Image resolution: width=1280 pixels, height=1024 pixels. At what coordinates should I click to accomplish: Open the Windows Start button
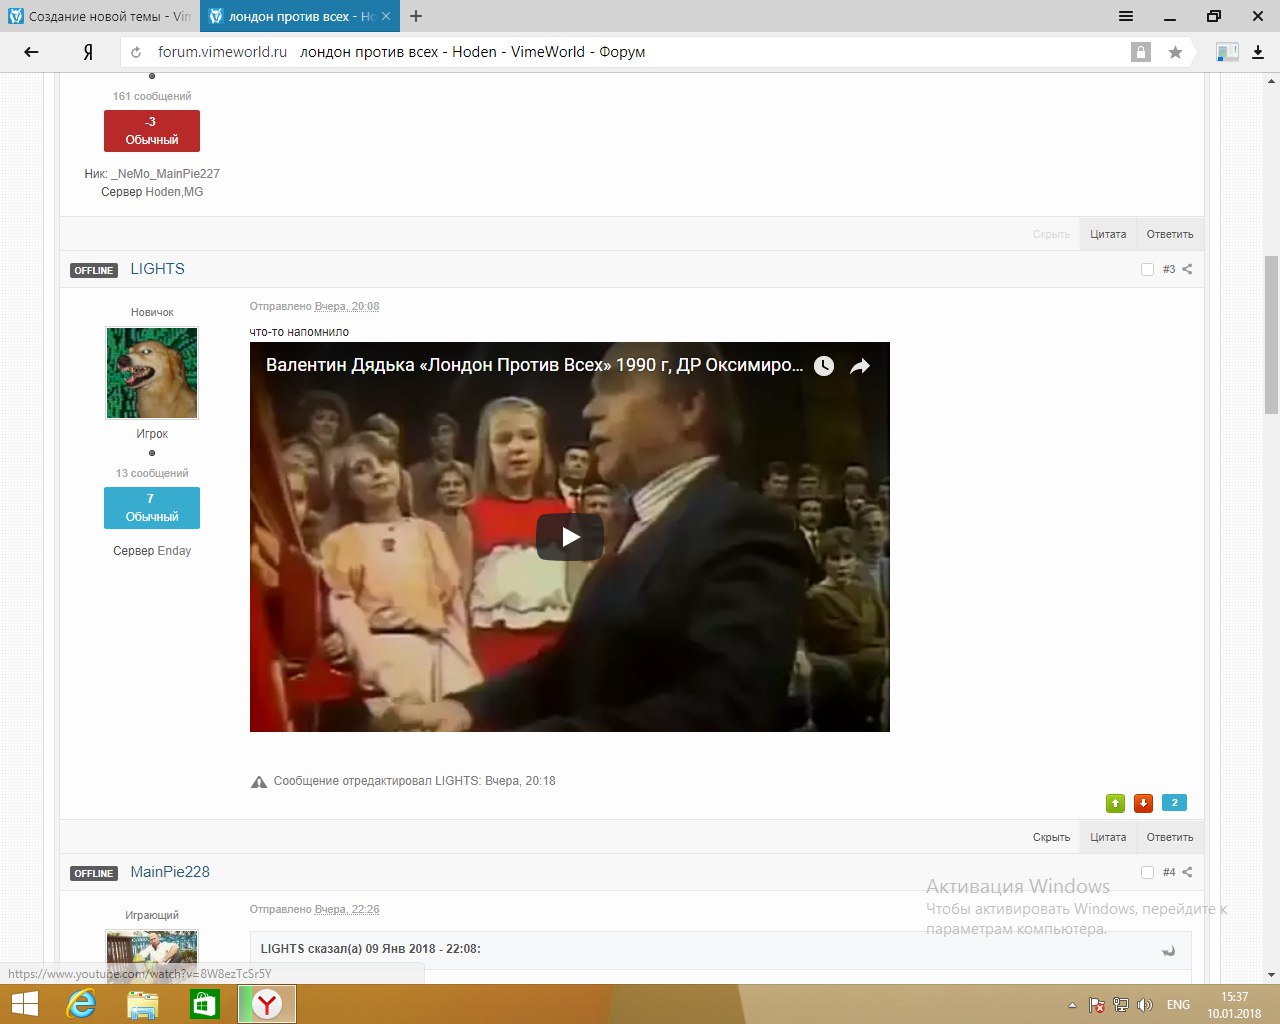click(25, 1004)
